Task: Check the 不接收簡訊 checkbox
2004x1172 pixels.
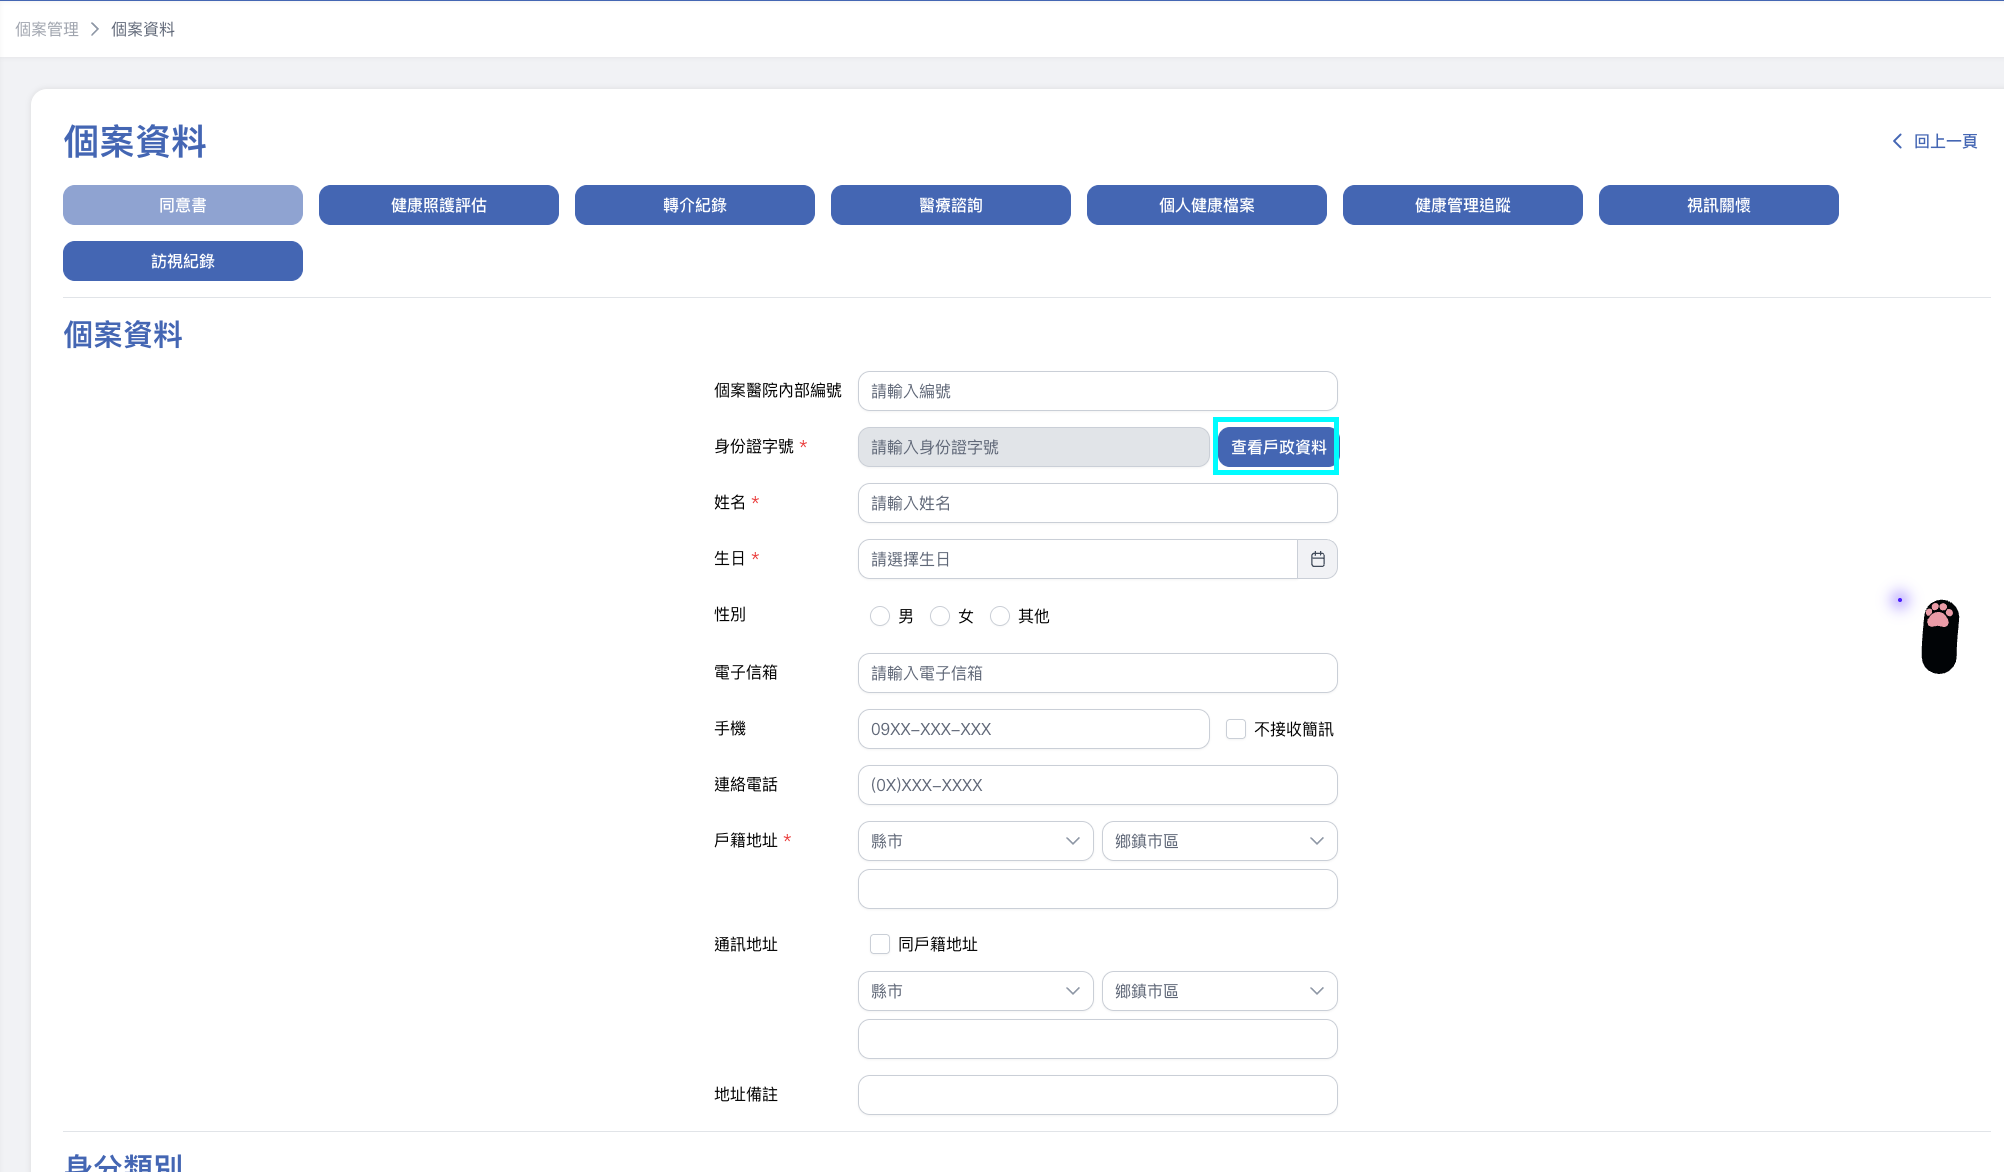Action: [1236, 729]
